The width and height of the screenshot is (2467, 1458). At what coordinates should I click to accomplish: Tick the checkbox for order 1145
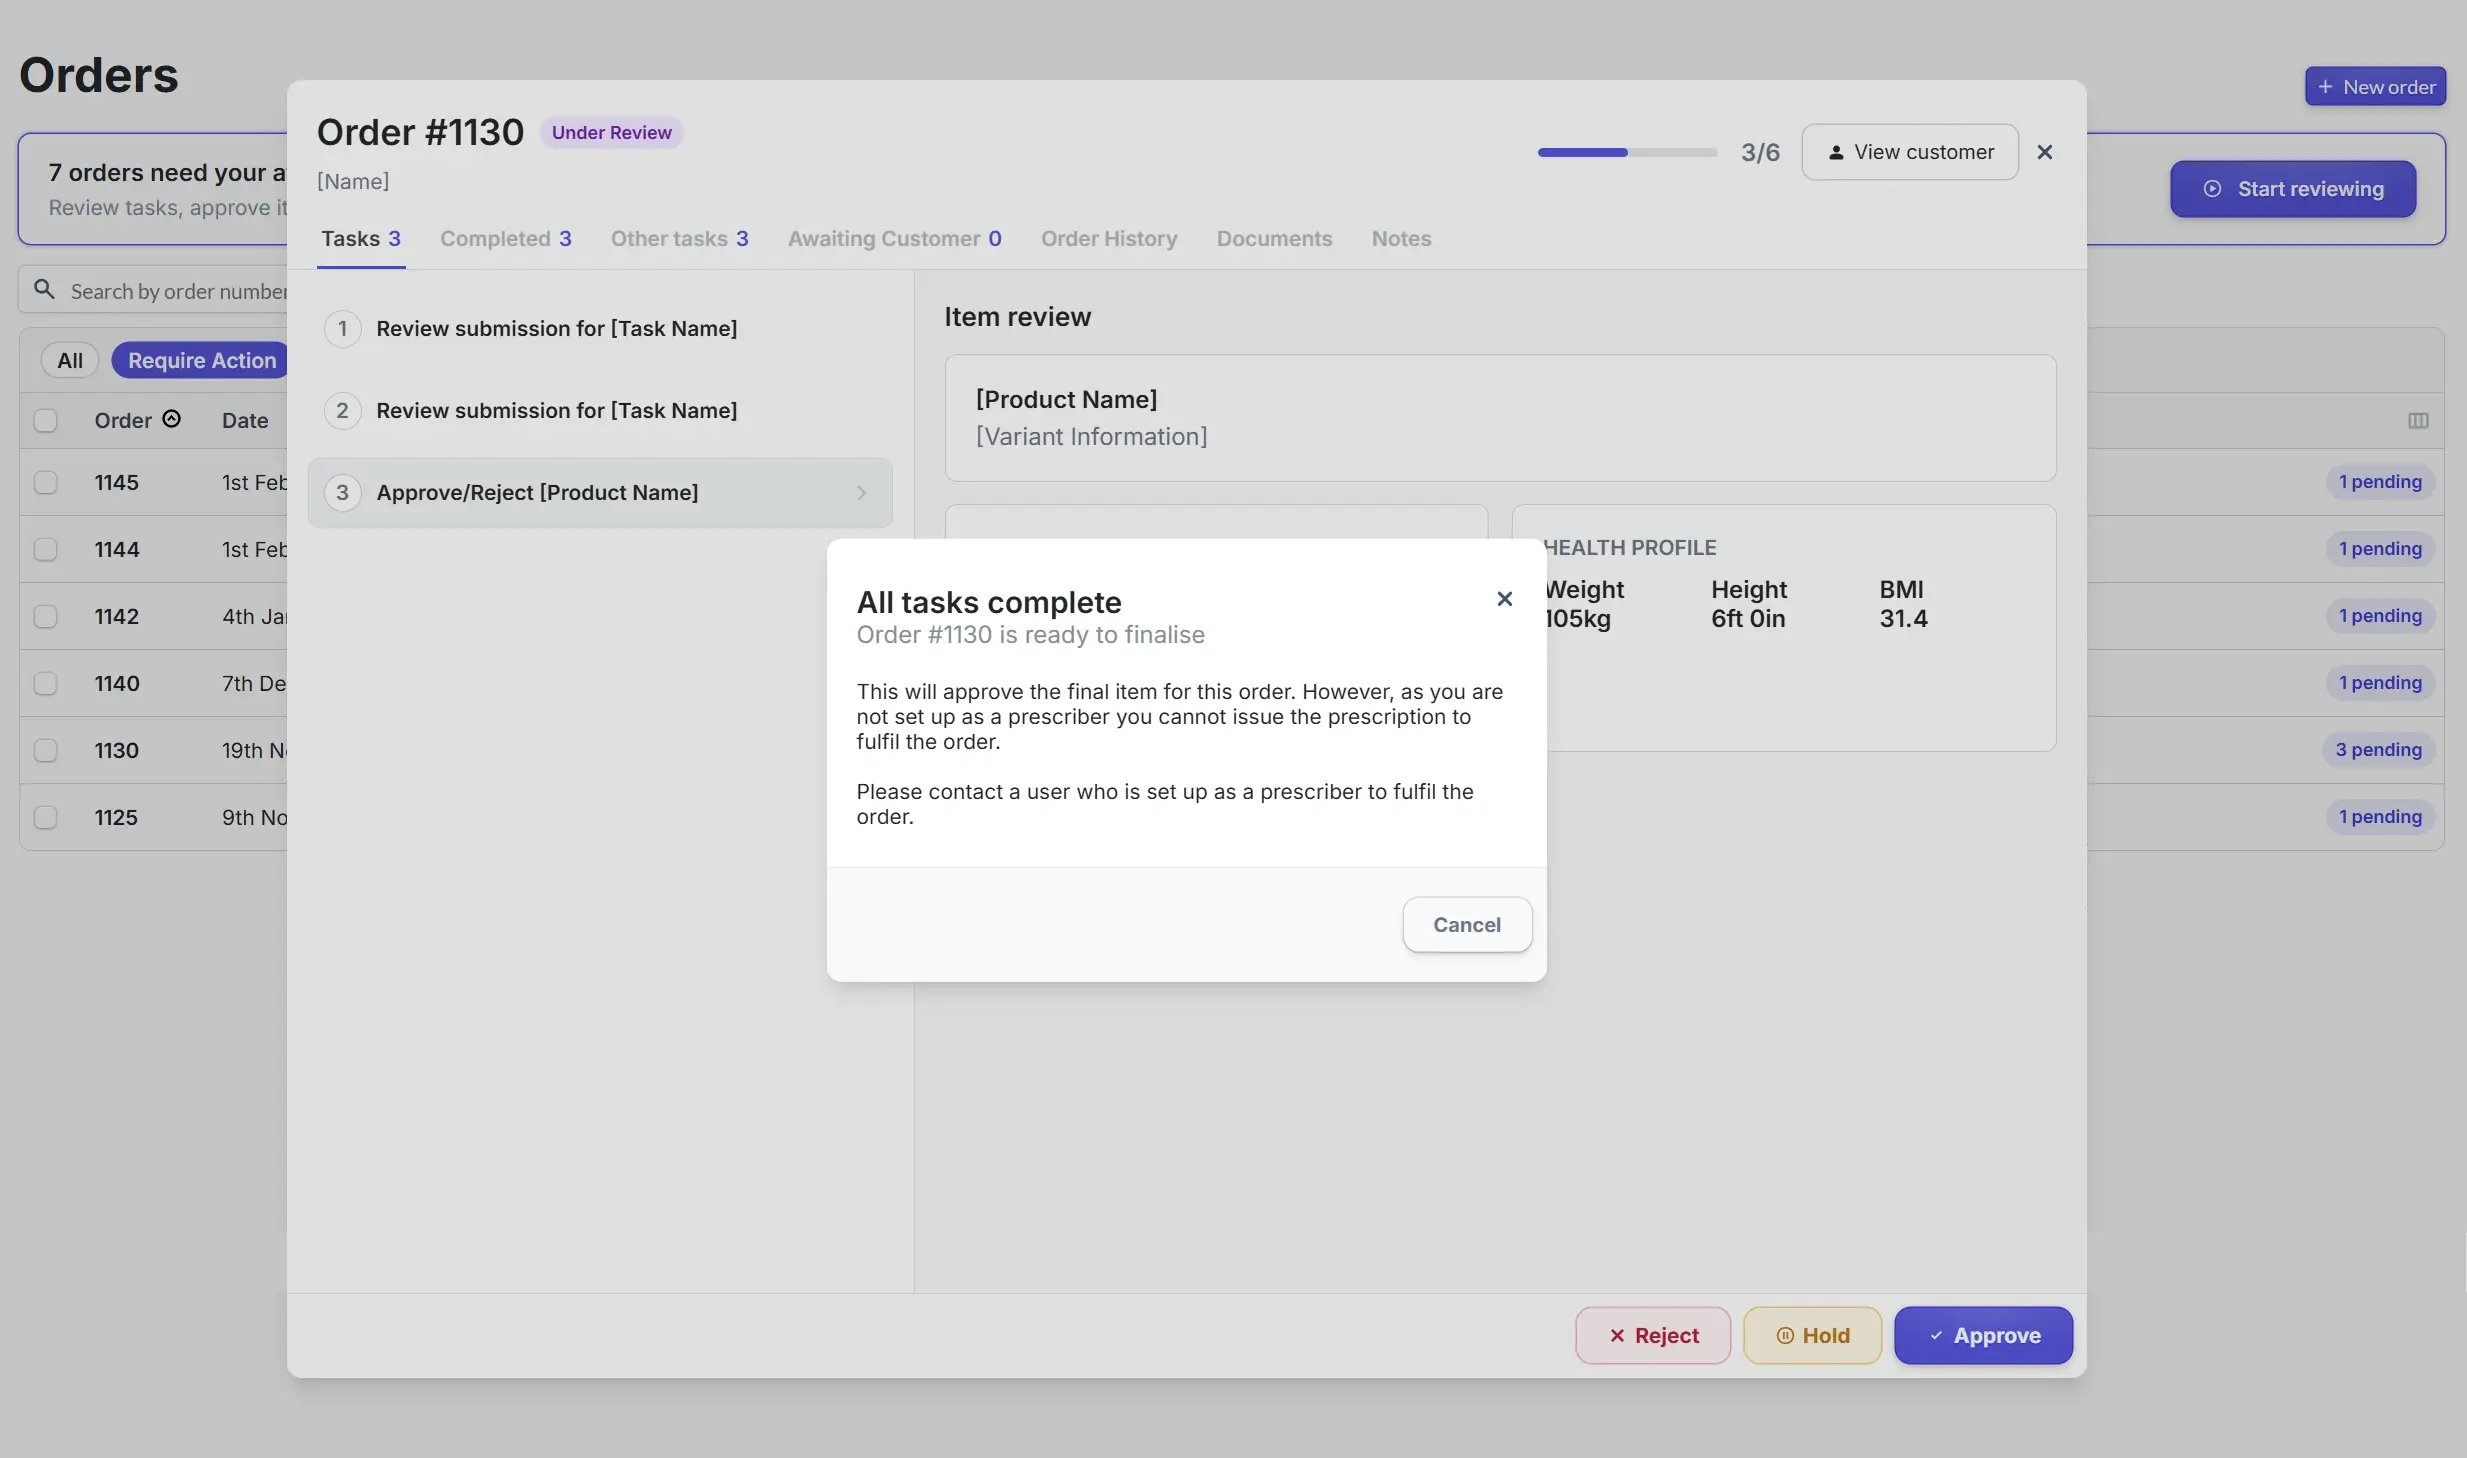[x=46, y=482]
